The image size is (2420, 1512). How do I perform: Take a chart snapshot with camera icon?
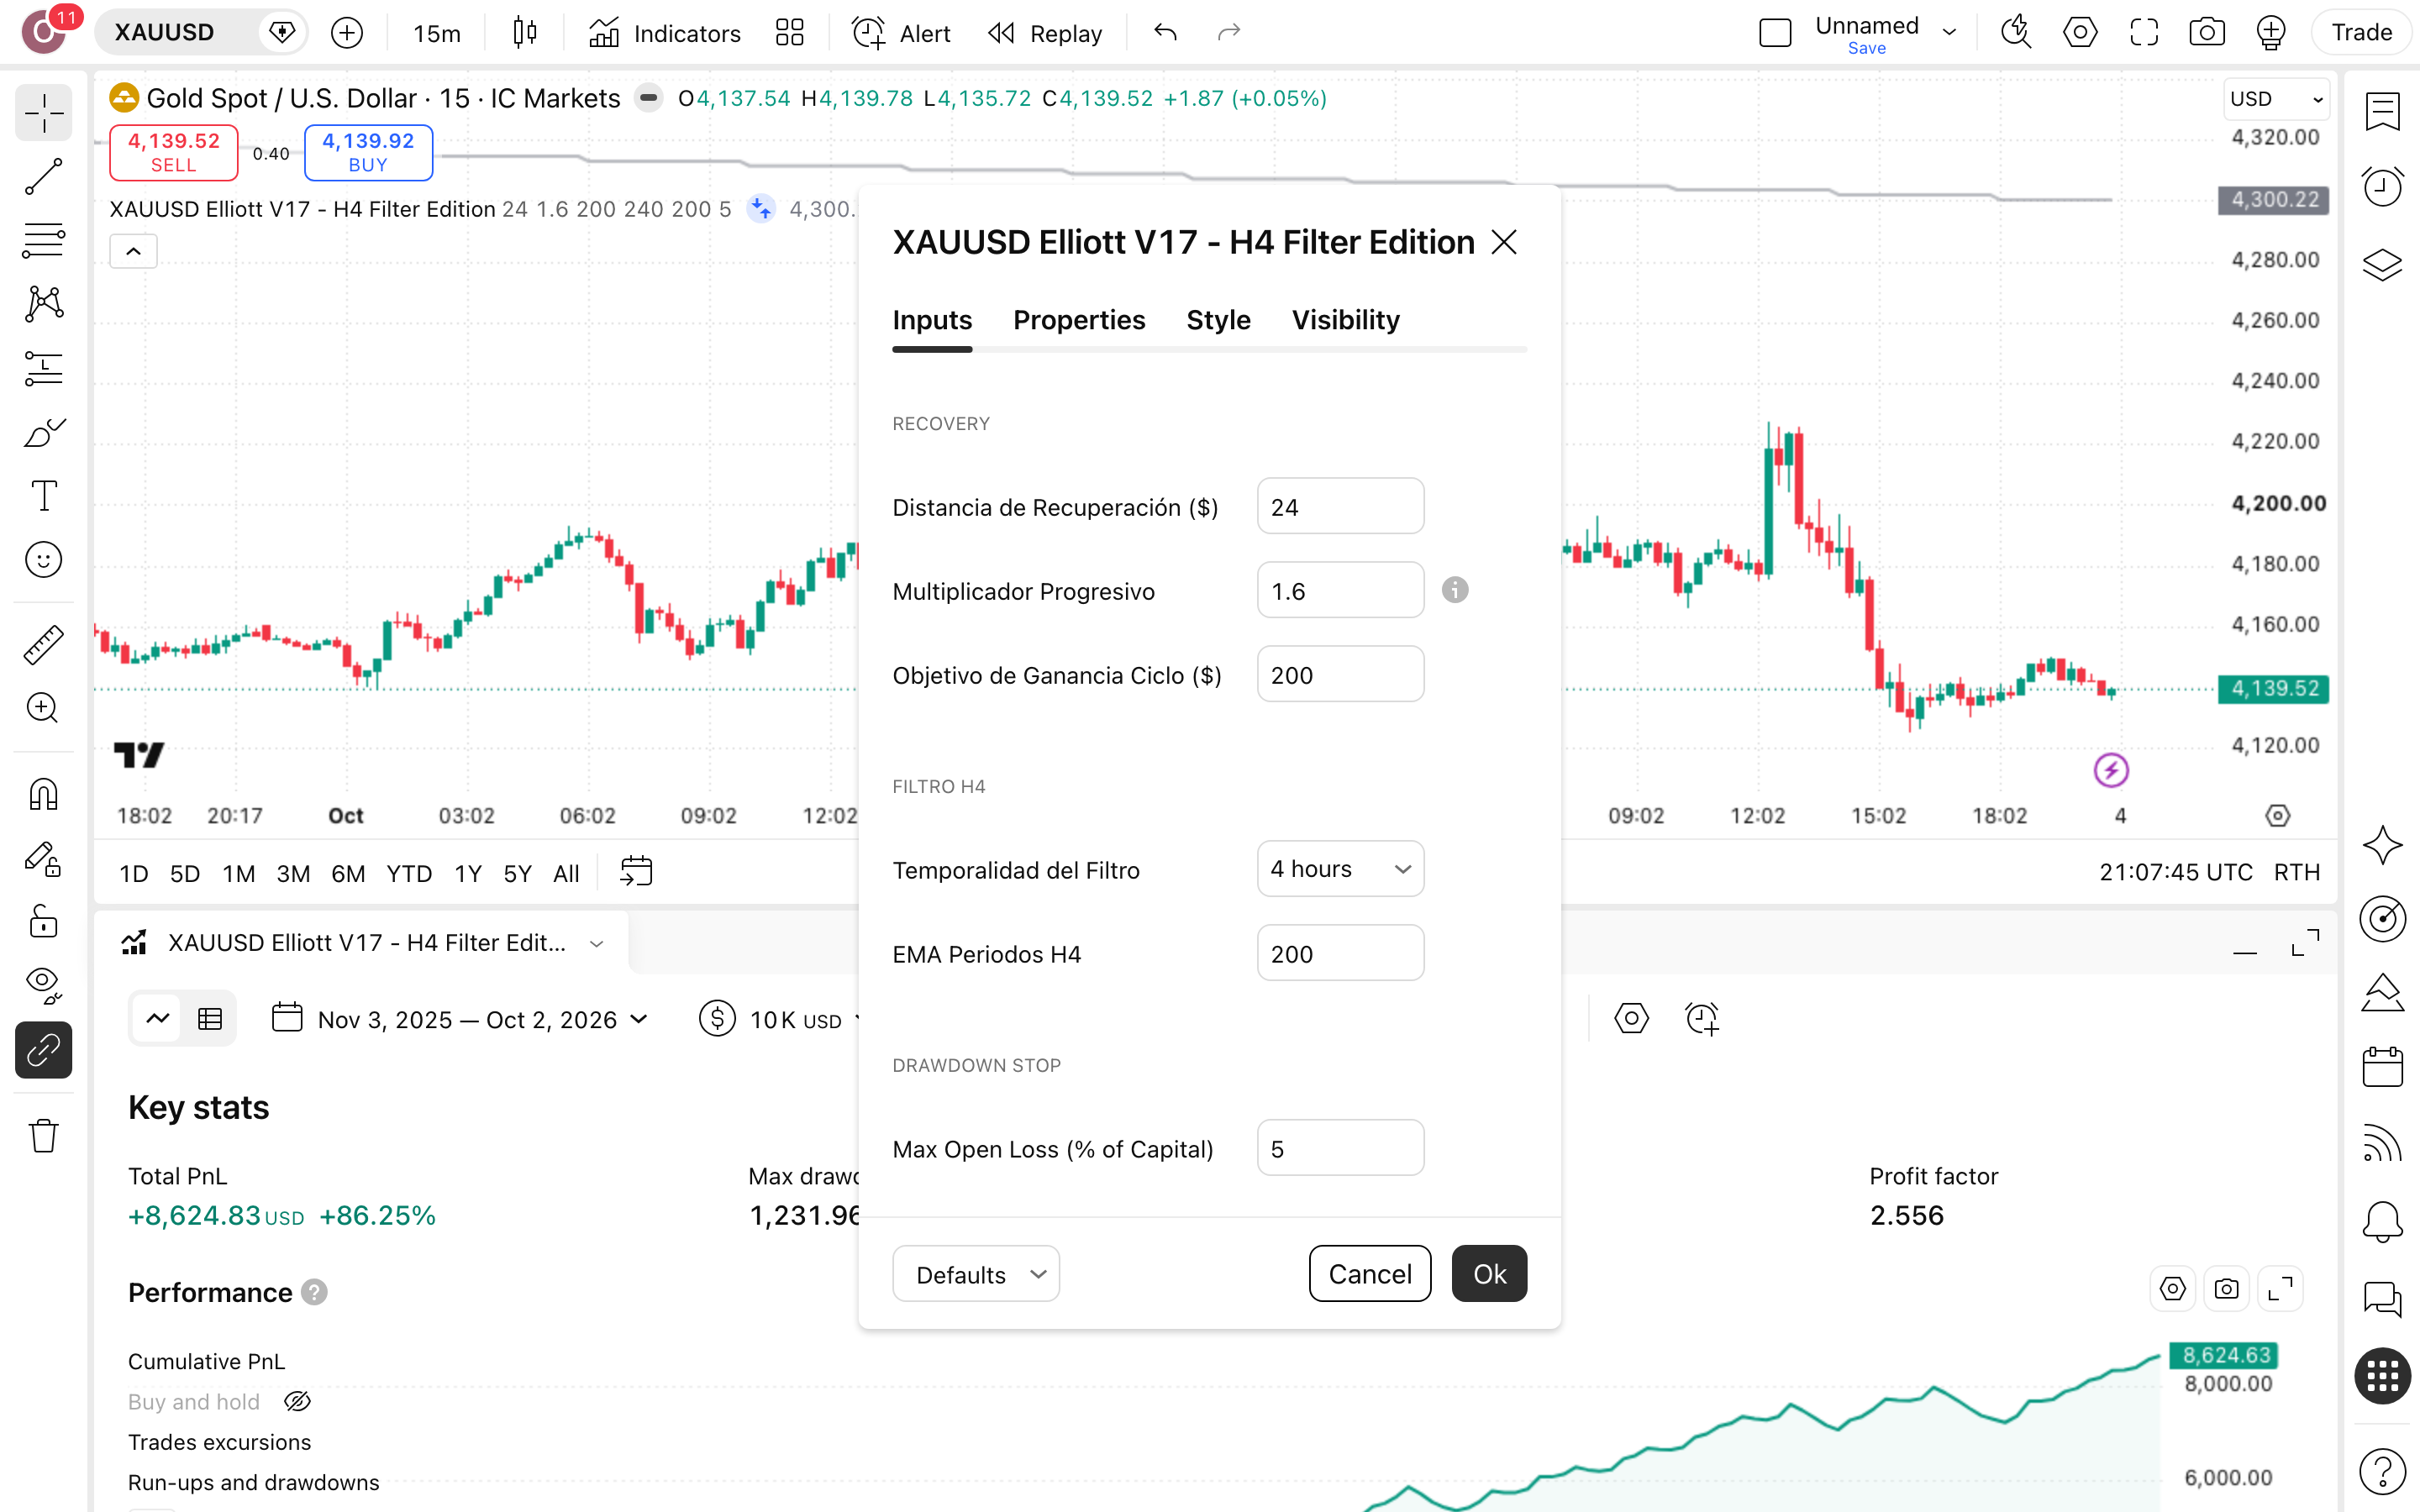(2206, 33)
